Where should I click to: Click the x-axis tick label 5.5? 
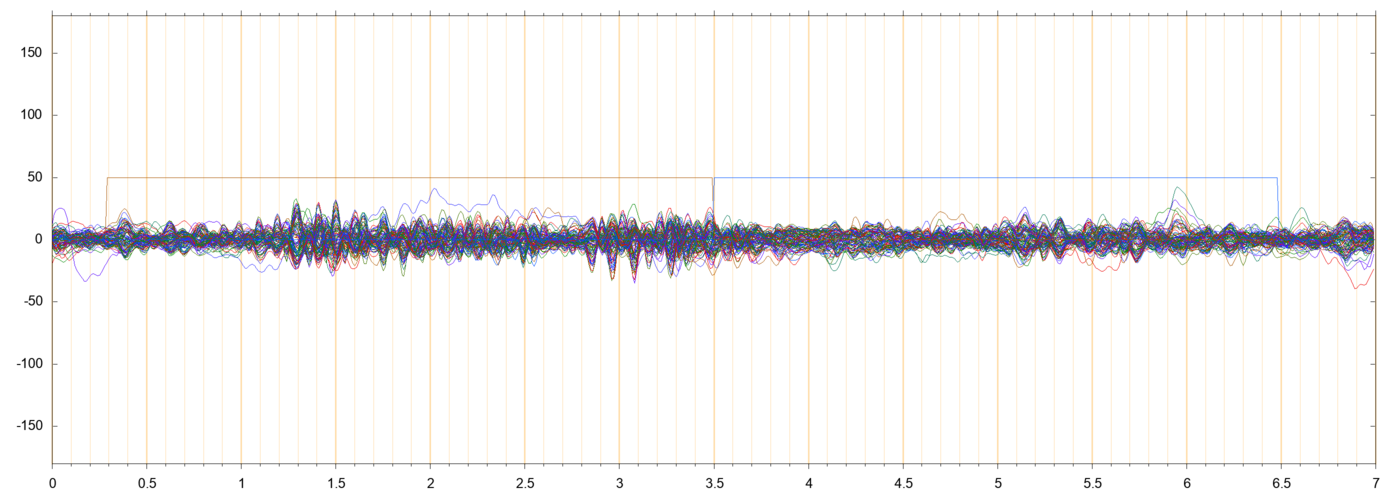point(1092,482)
